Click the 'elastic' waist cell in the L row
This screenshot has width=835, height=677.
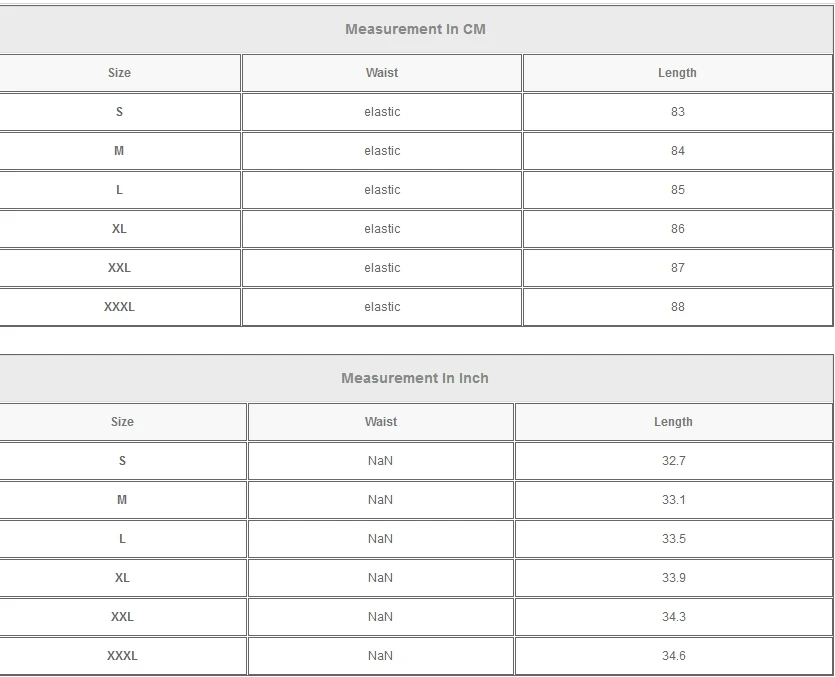[x=382, y=190]
